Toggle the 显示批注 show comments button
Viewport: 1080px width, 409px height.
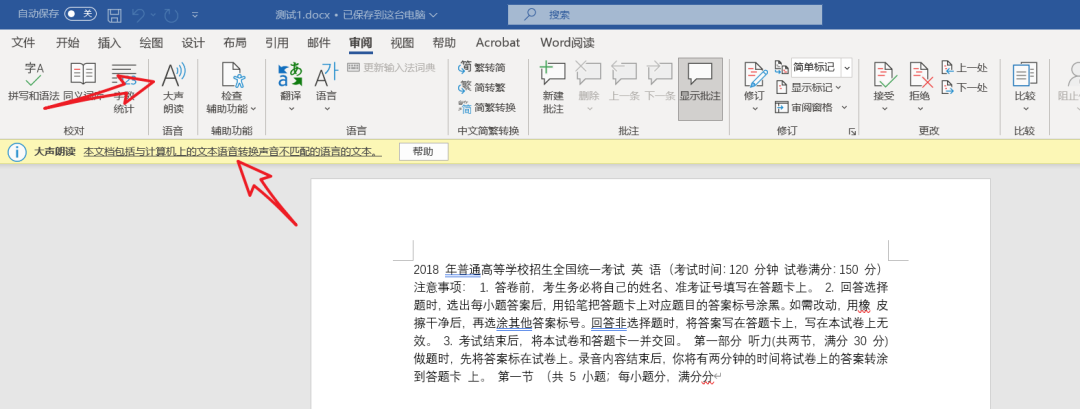[700, 88]
